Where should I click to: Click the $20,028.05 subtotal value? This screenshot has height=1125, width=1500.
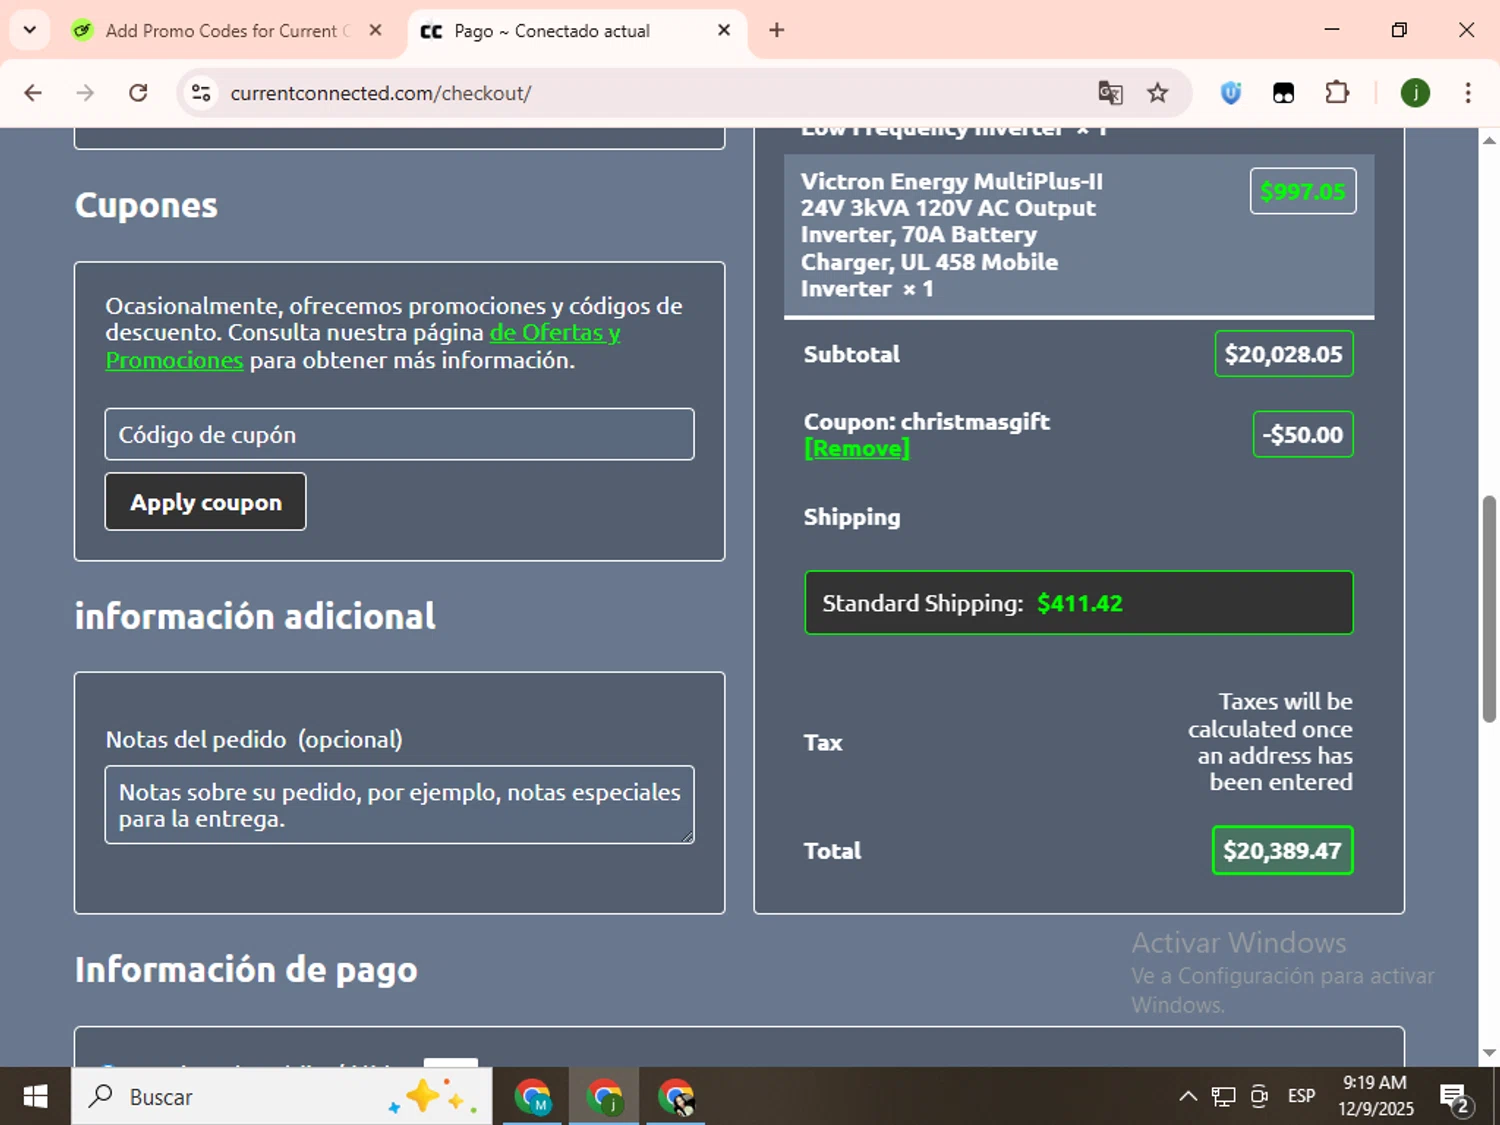click(1284, 354)
